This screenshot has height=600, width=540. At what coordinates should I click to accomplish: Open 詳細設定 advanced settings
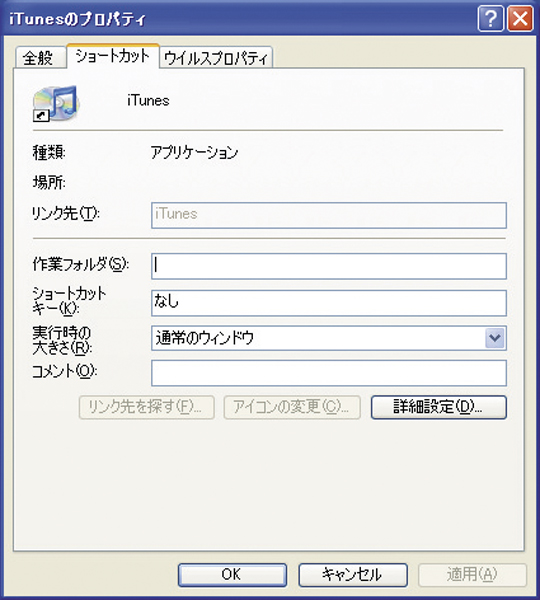point(439,407)
